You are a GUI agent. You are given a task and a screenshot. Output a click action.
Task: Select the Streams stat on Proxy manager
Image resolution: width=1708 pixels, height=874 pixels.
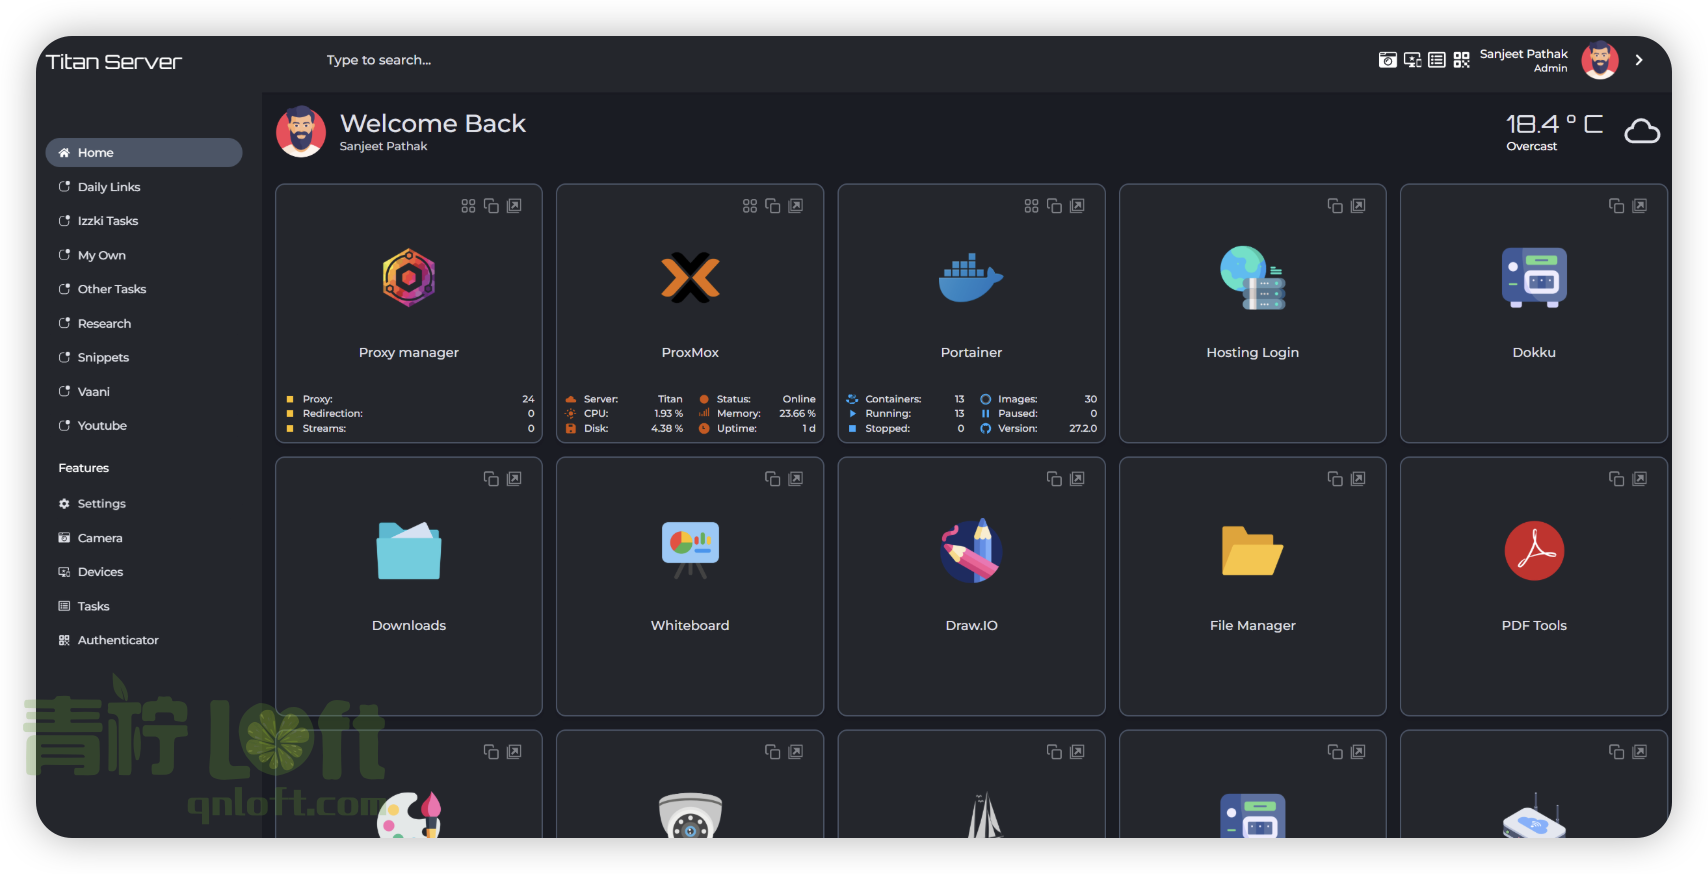pyautogui.click(x=410, y=429)
